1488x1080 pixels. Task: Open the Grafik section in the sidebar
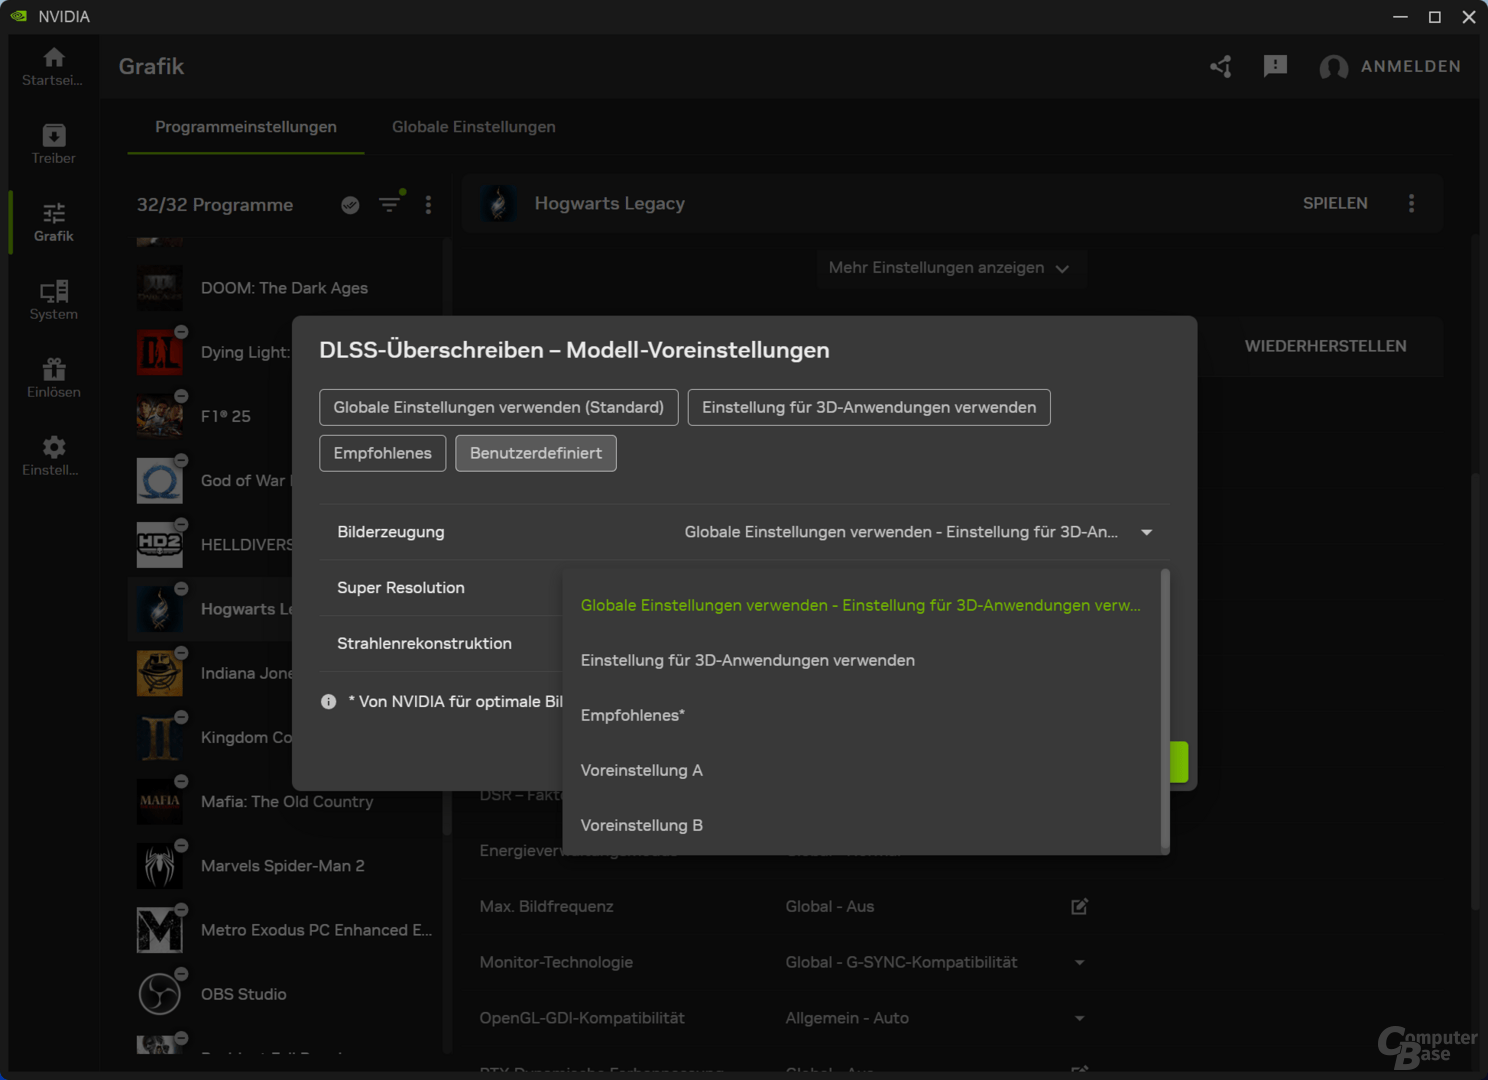click(x=53, y=221)
